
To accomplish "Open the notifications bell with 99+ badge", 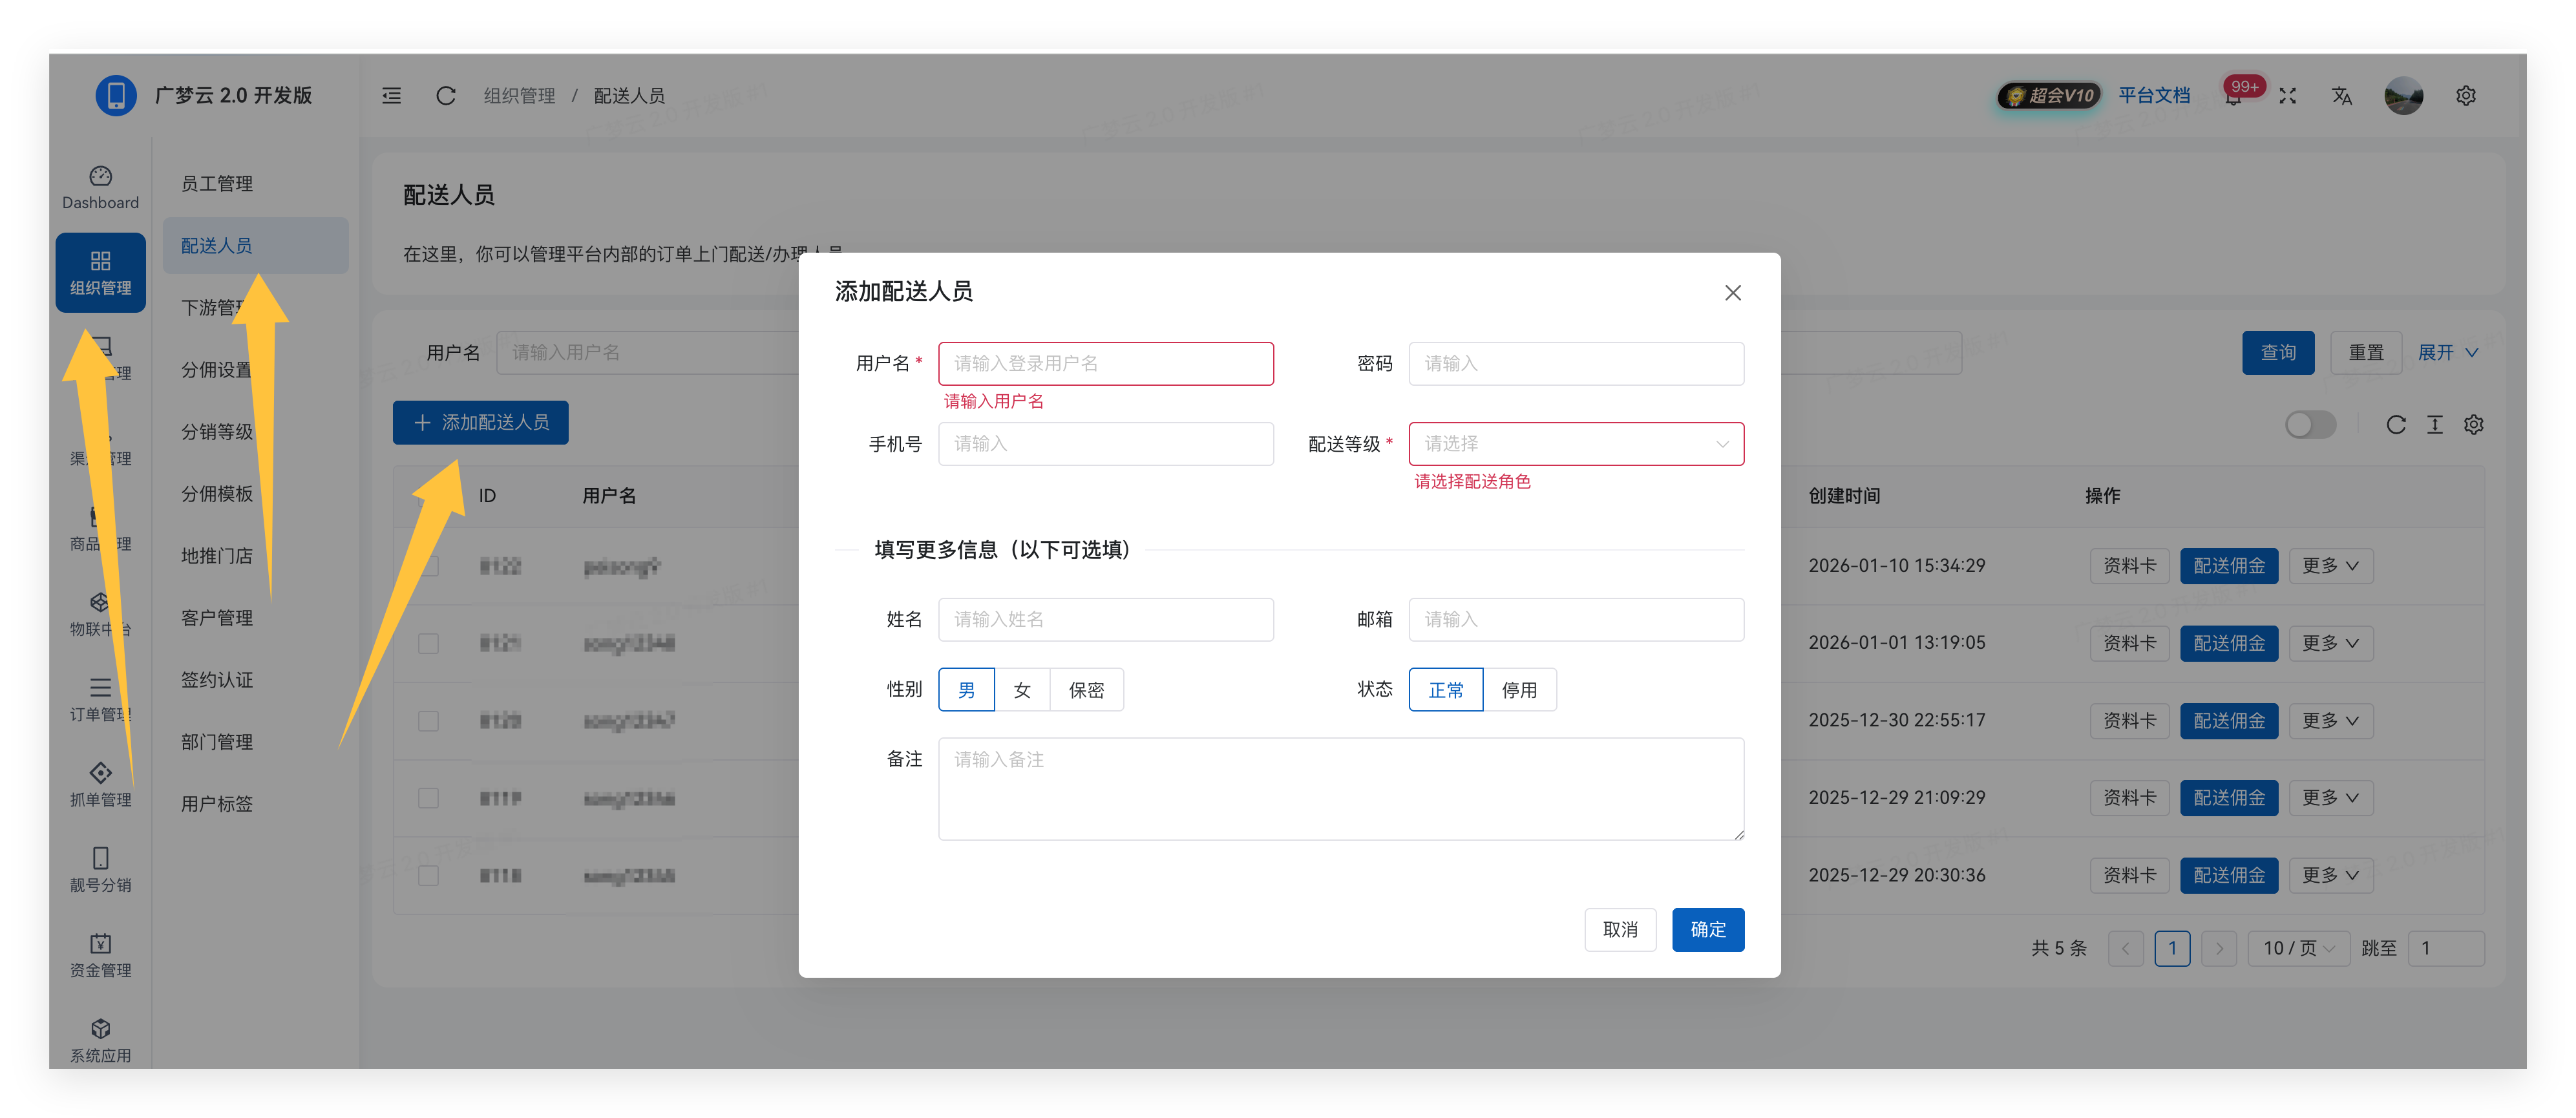I will (2233, 97).
